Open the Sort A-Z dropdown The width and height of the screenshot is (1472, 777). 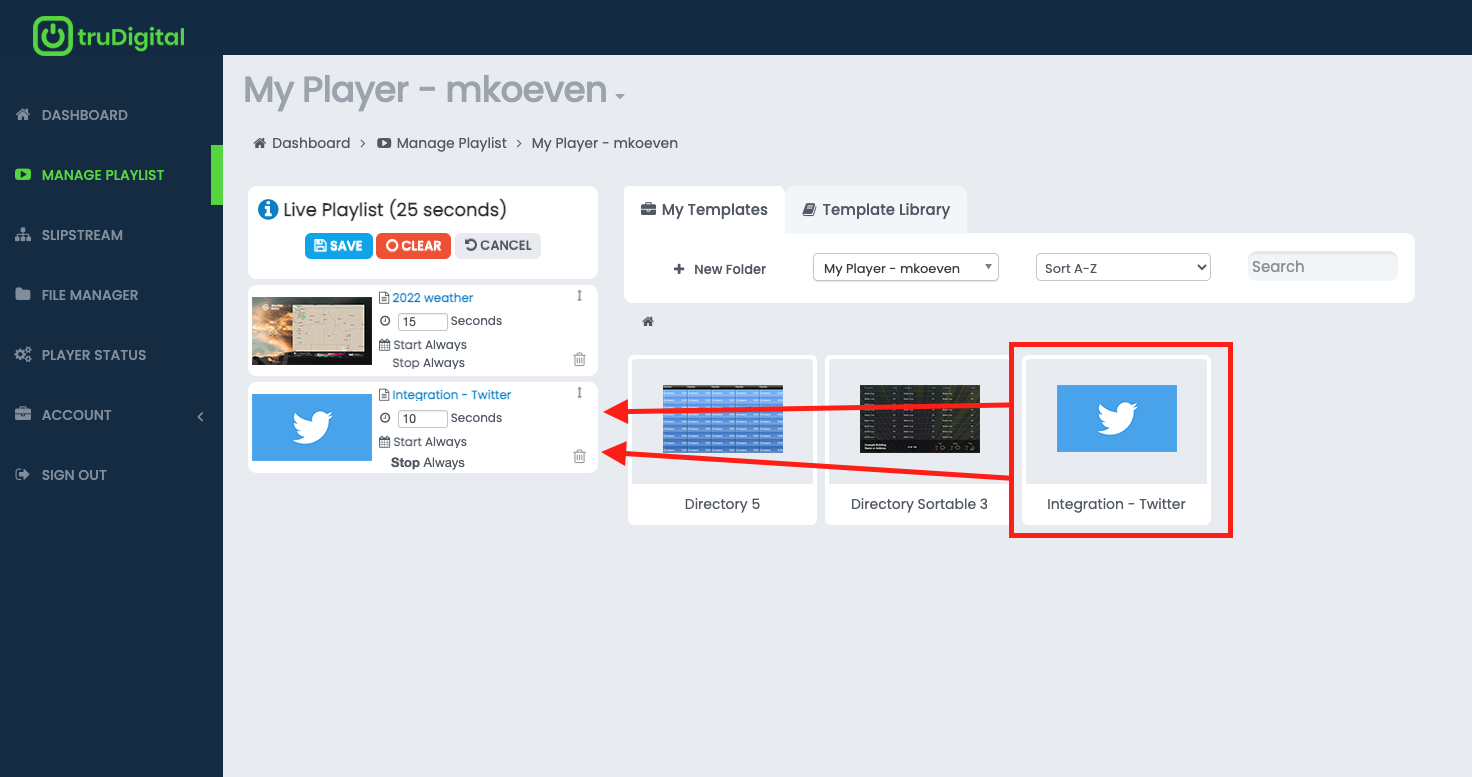tap(1123, 268)
